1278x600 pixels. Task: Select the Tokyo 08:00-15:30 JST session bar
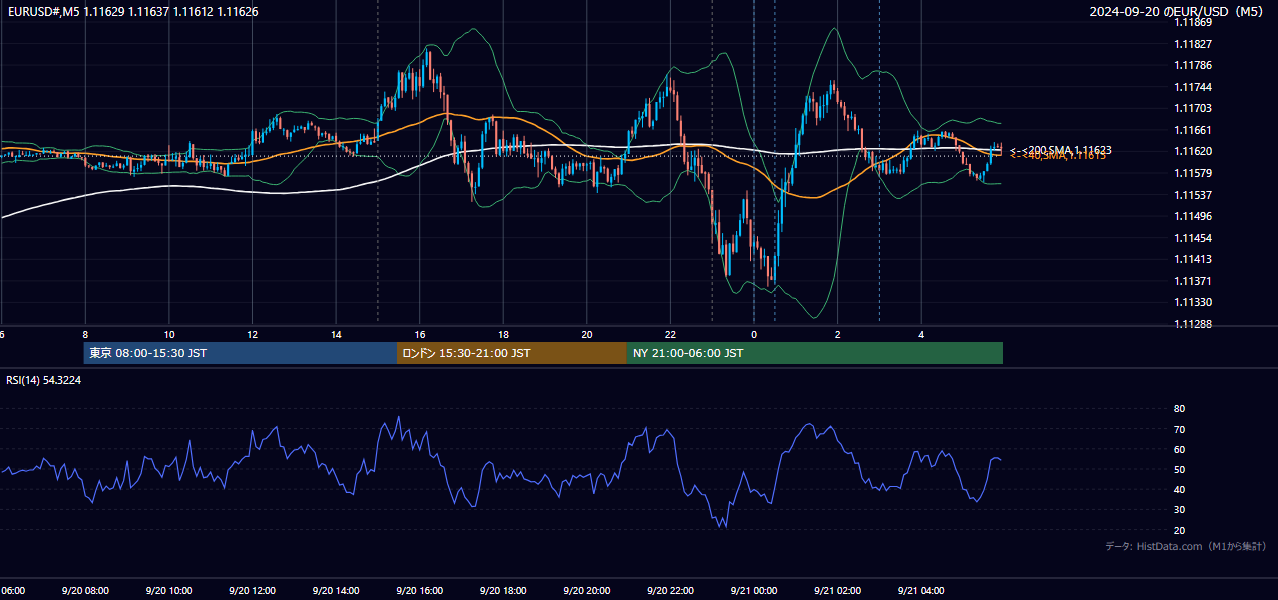pos(240,353)
